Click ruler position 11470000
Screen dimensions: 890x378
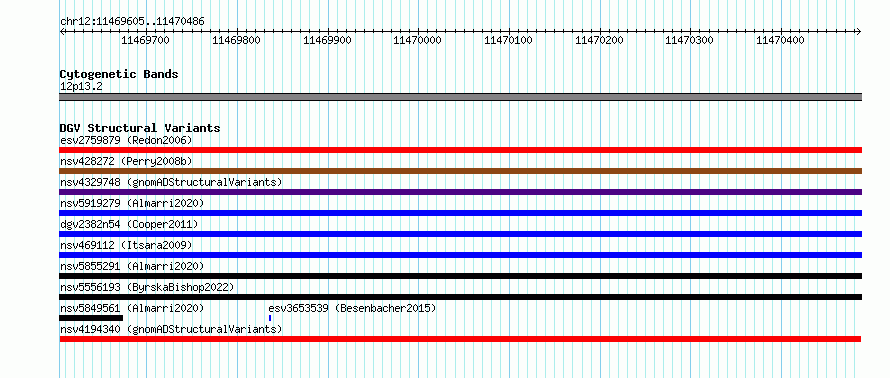(418, 40)
